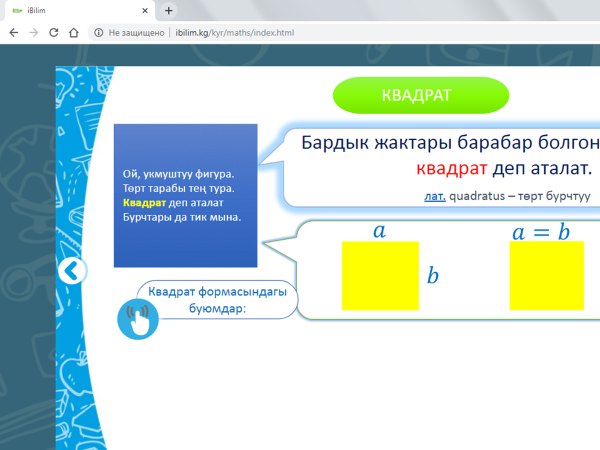This screenshot has height=450, width=600.
Task: Click the line 'Ой, укмуштуу фигура.'
Action: point(178,174)
